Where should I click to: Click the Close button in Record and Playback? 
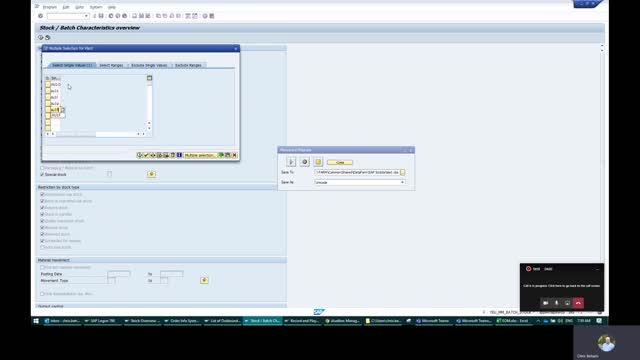(x=340, y=162)
